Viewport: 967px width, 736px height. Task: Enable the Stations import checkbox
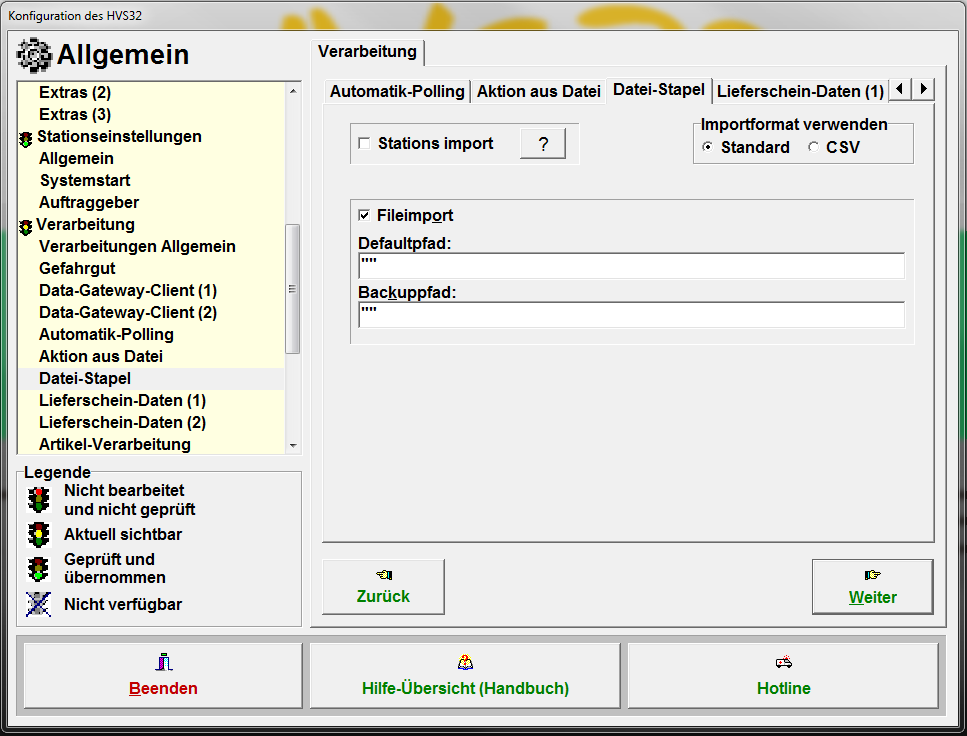(x=364, y=144)
